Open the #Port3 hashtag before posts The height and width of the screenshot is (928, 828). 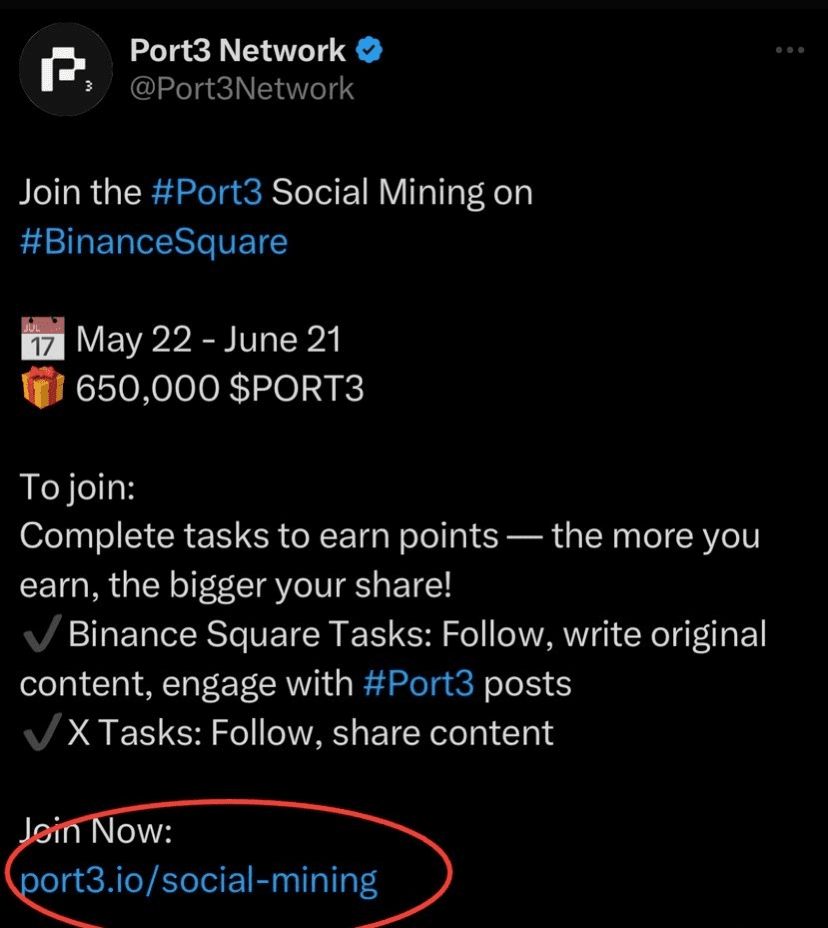tap(418, 684)
